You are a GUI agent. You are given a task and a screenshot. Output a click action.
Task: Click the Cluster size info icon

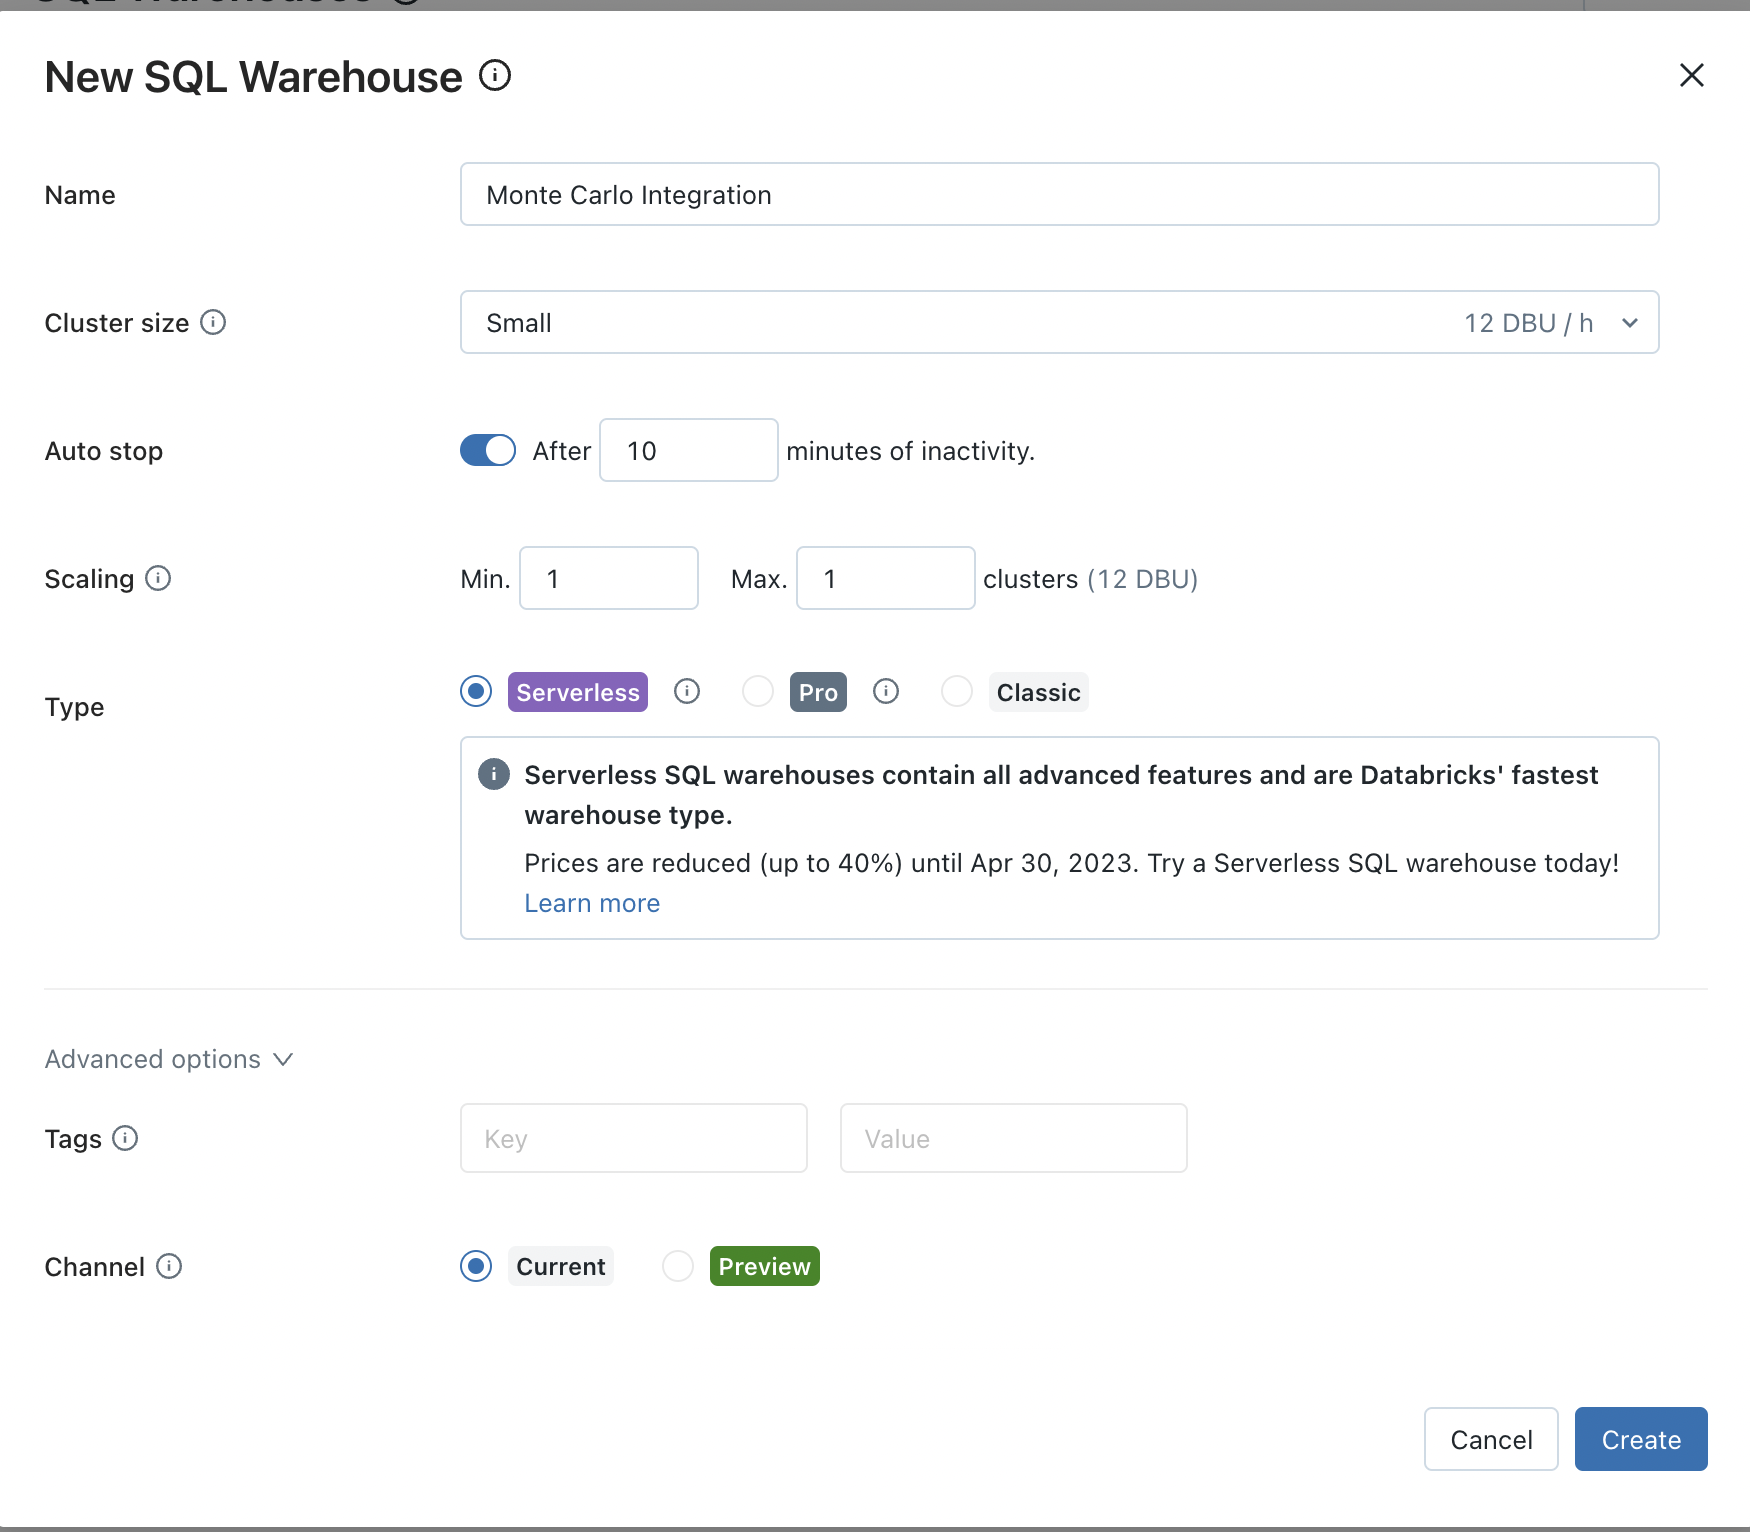pyautogui.click(x=213, y=322)
